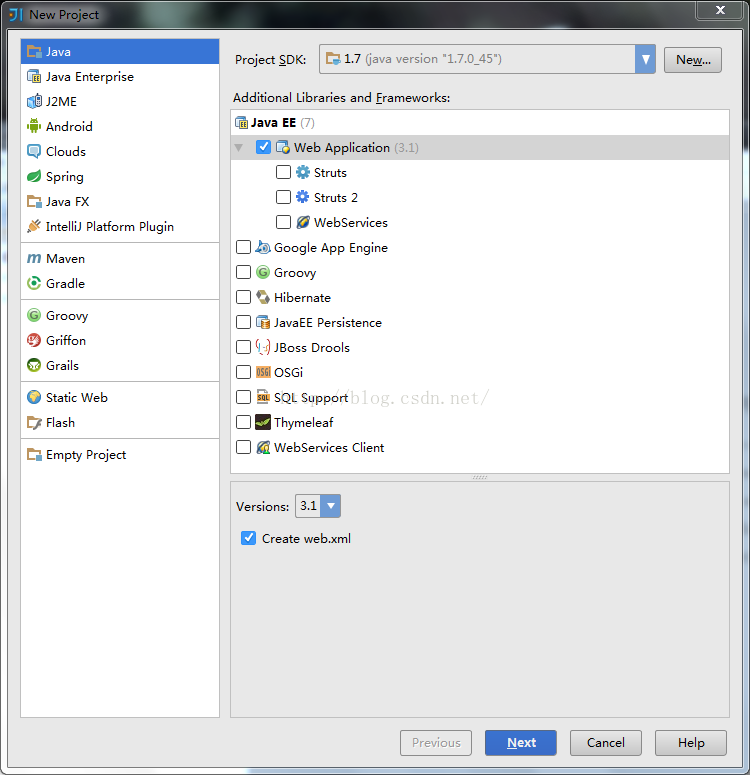Click the JBoss Drools icon
750x775 pixels.
263,347
